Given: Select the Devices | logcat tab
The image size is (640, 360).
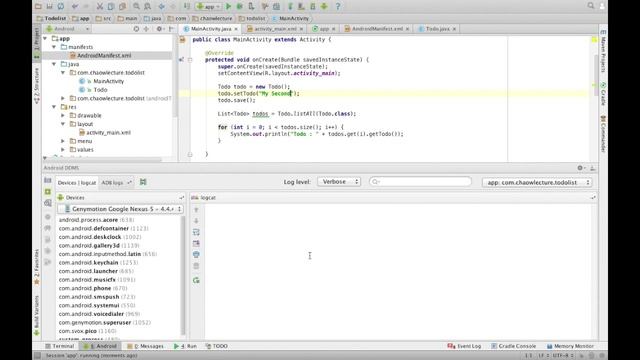Looking at the screenshot, I should click(x=77, y=183).
